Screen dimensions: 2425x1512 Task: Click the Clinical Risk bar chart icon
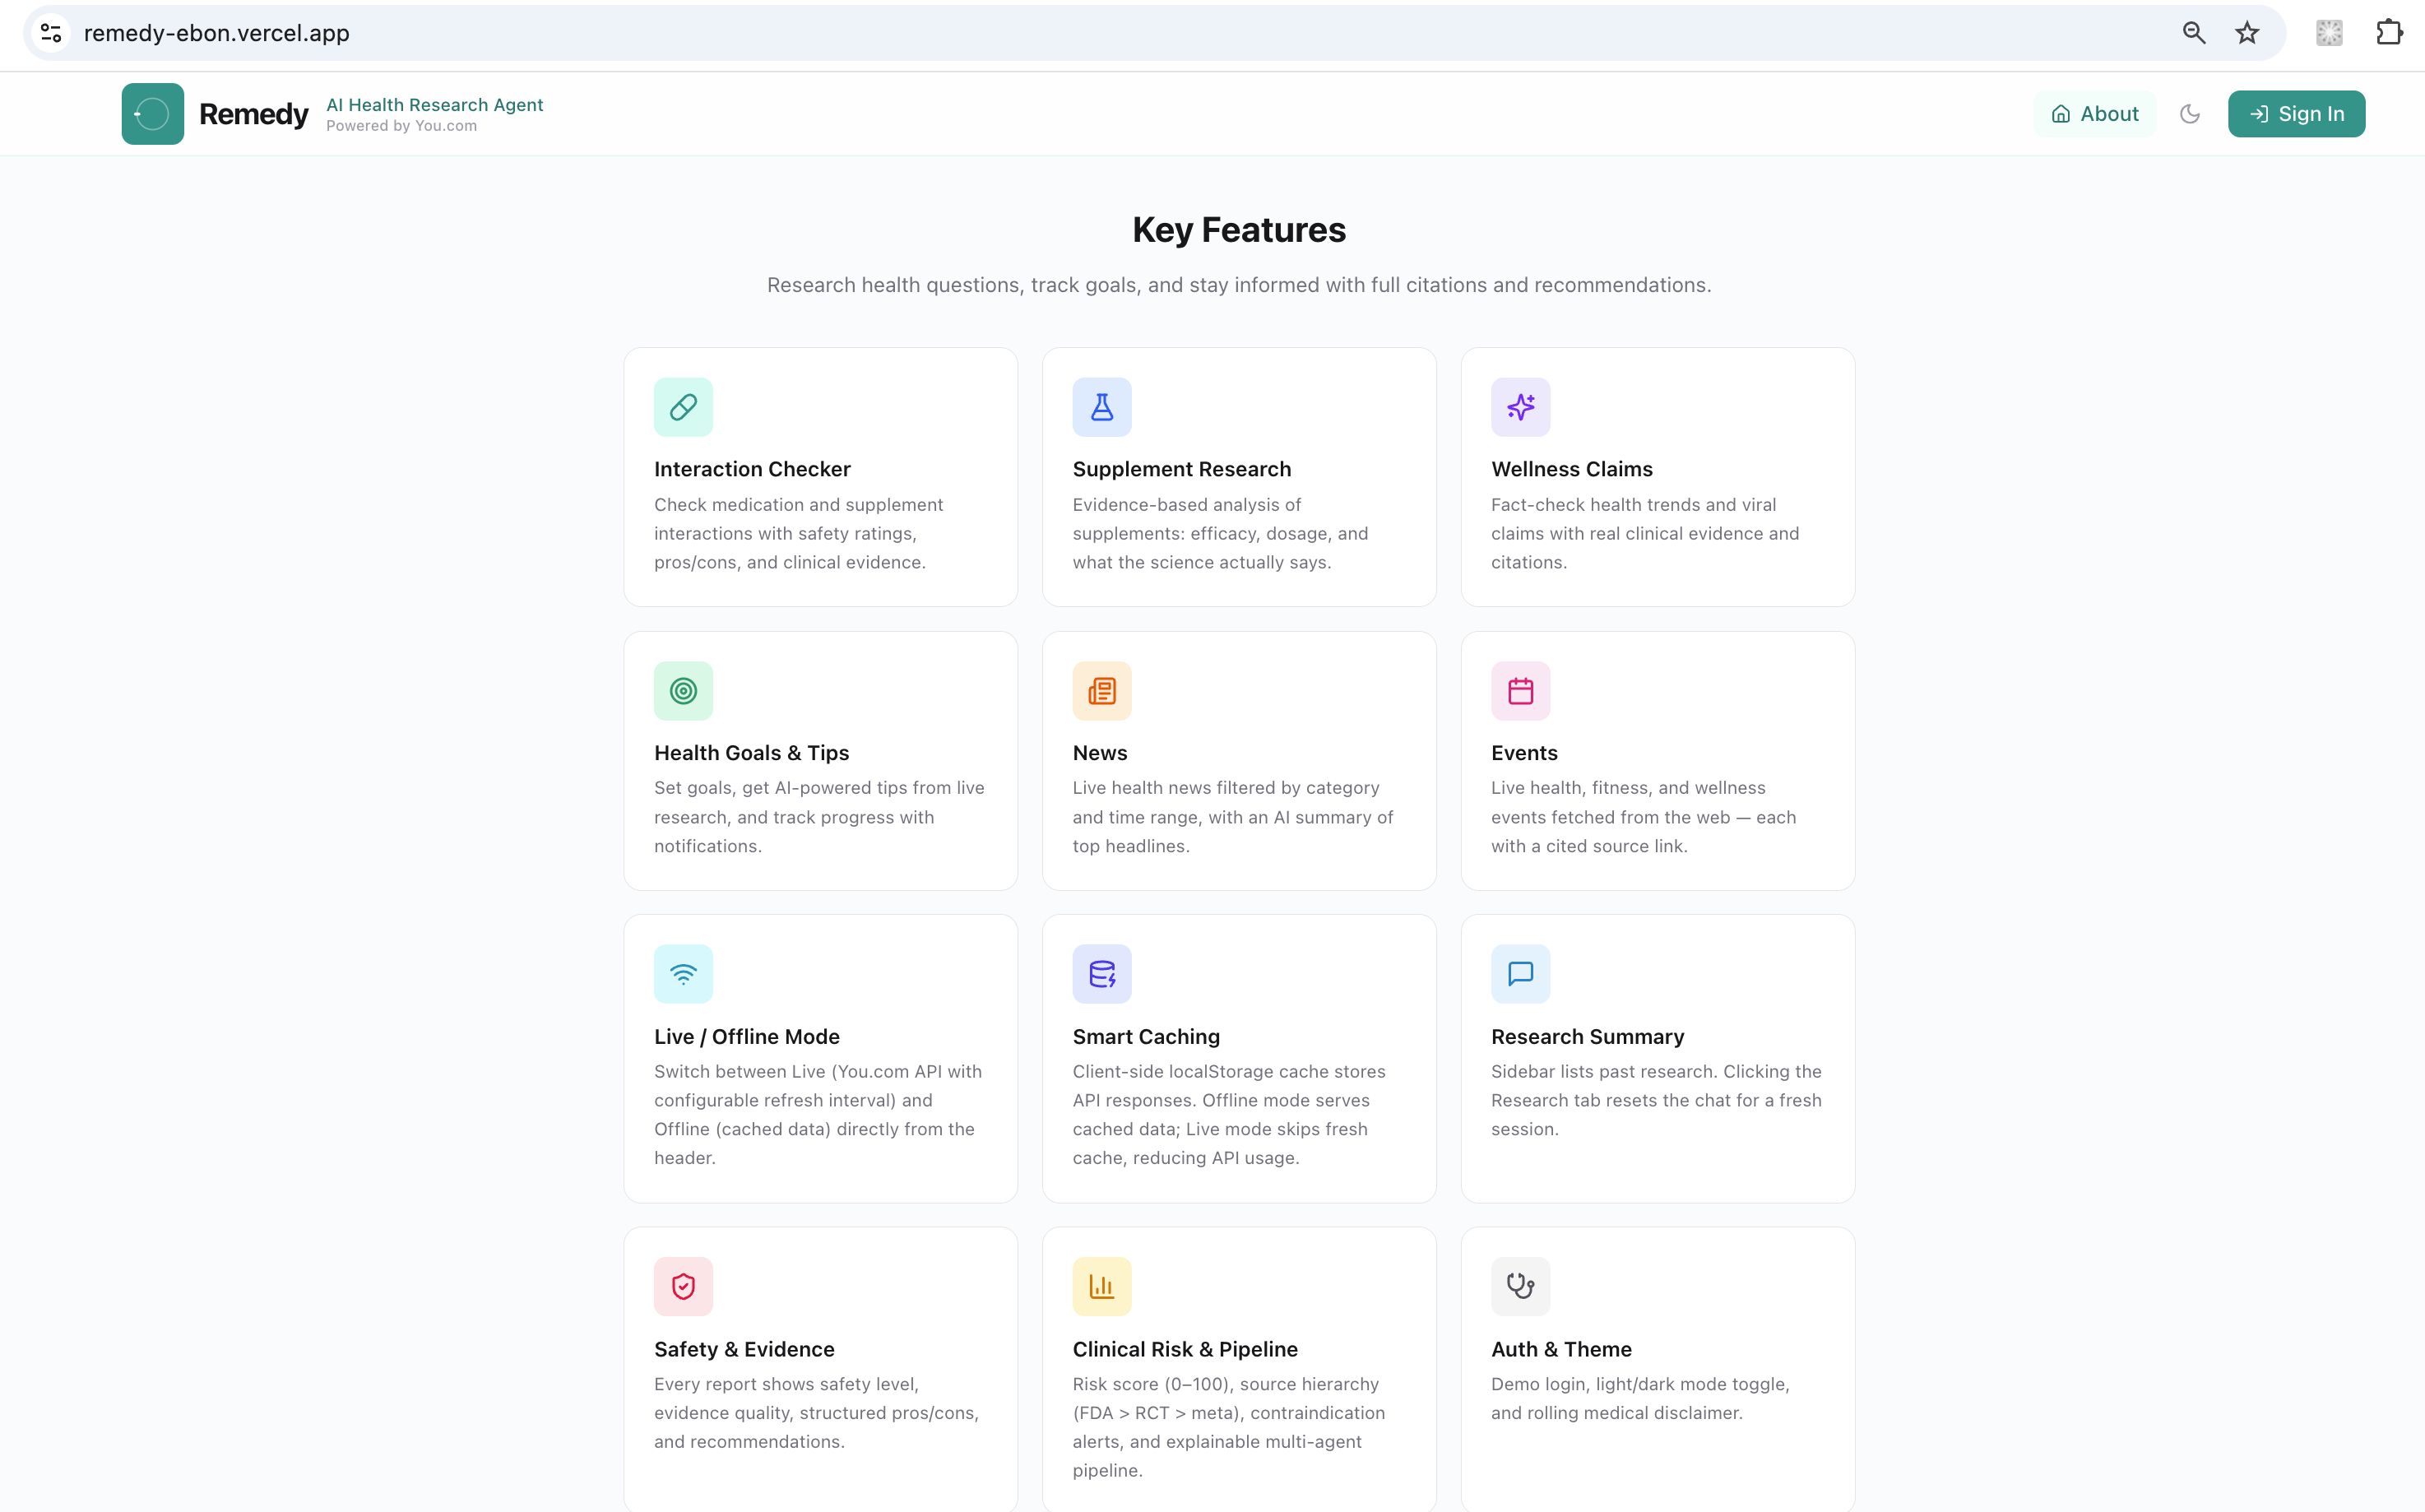coord(1101,1286)
